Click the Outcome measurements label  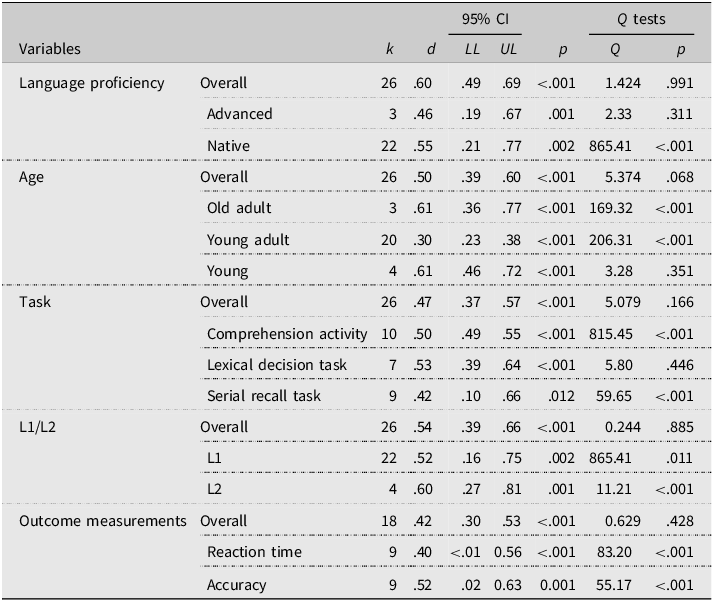tap(103, 521)
